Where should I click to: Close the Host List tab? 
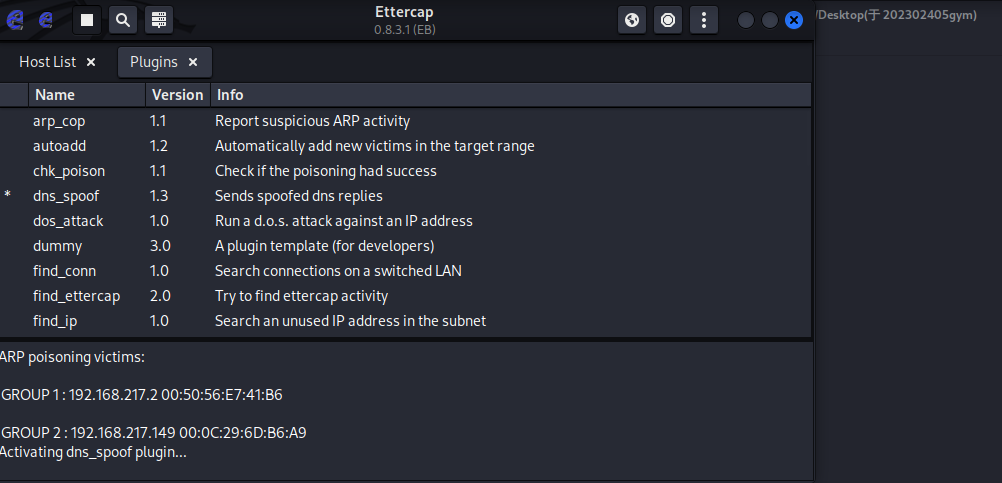(x=91, y=62)
